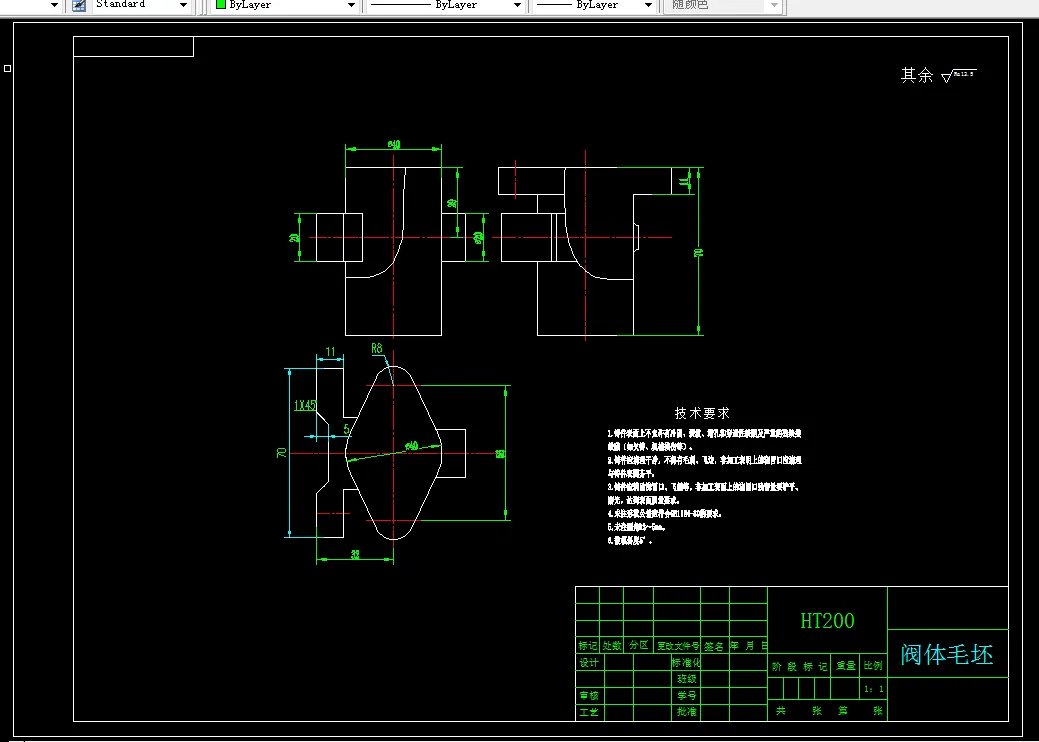Select the 重量 header in the title block
The height and width of the screenshot is (742, 1039).
click(x=846, y=666)
